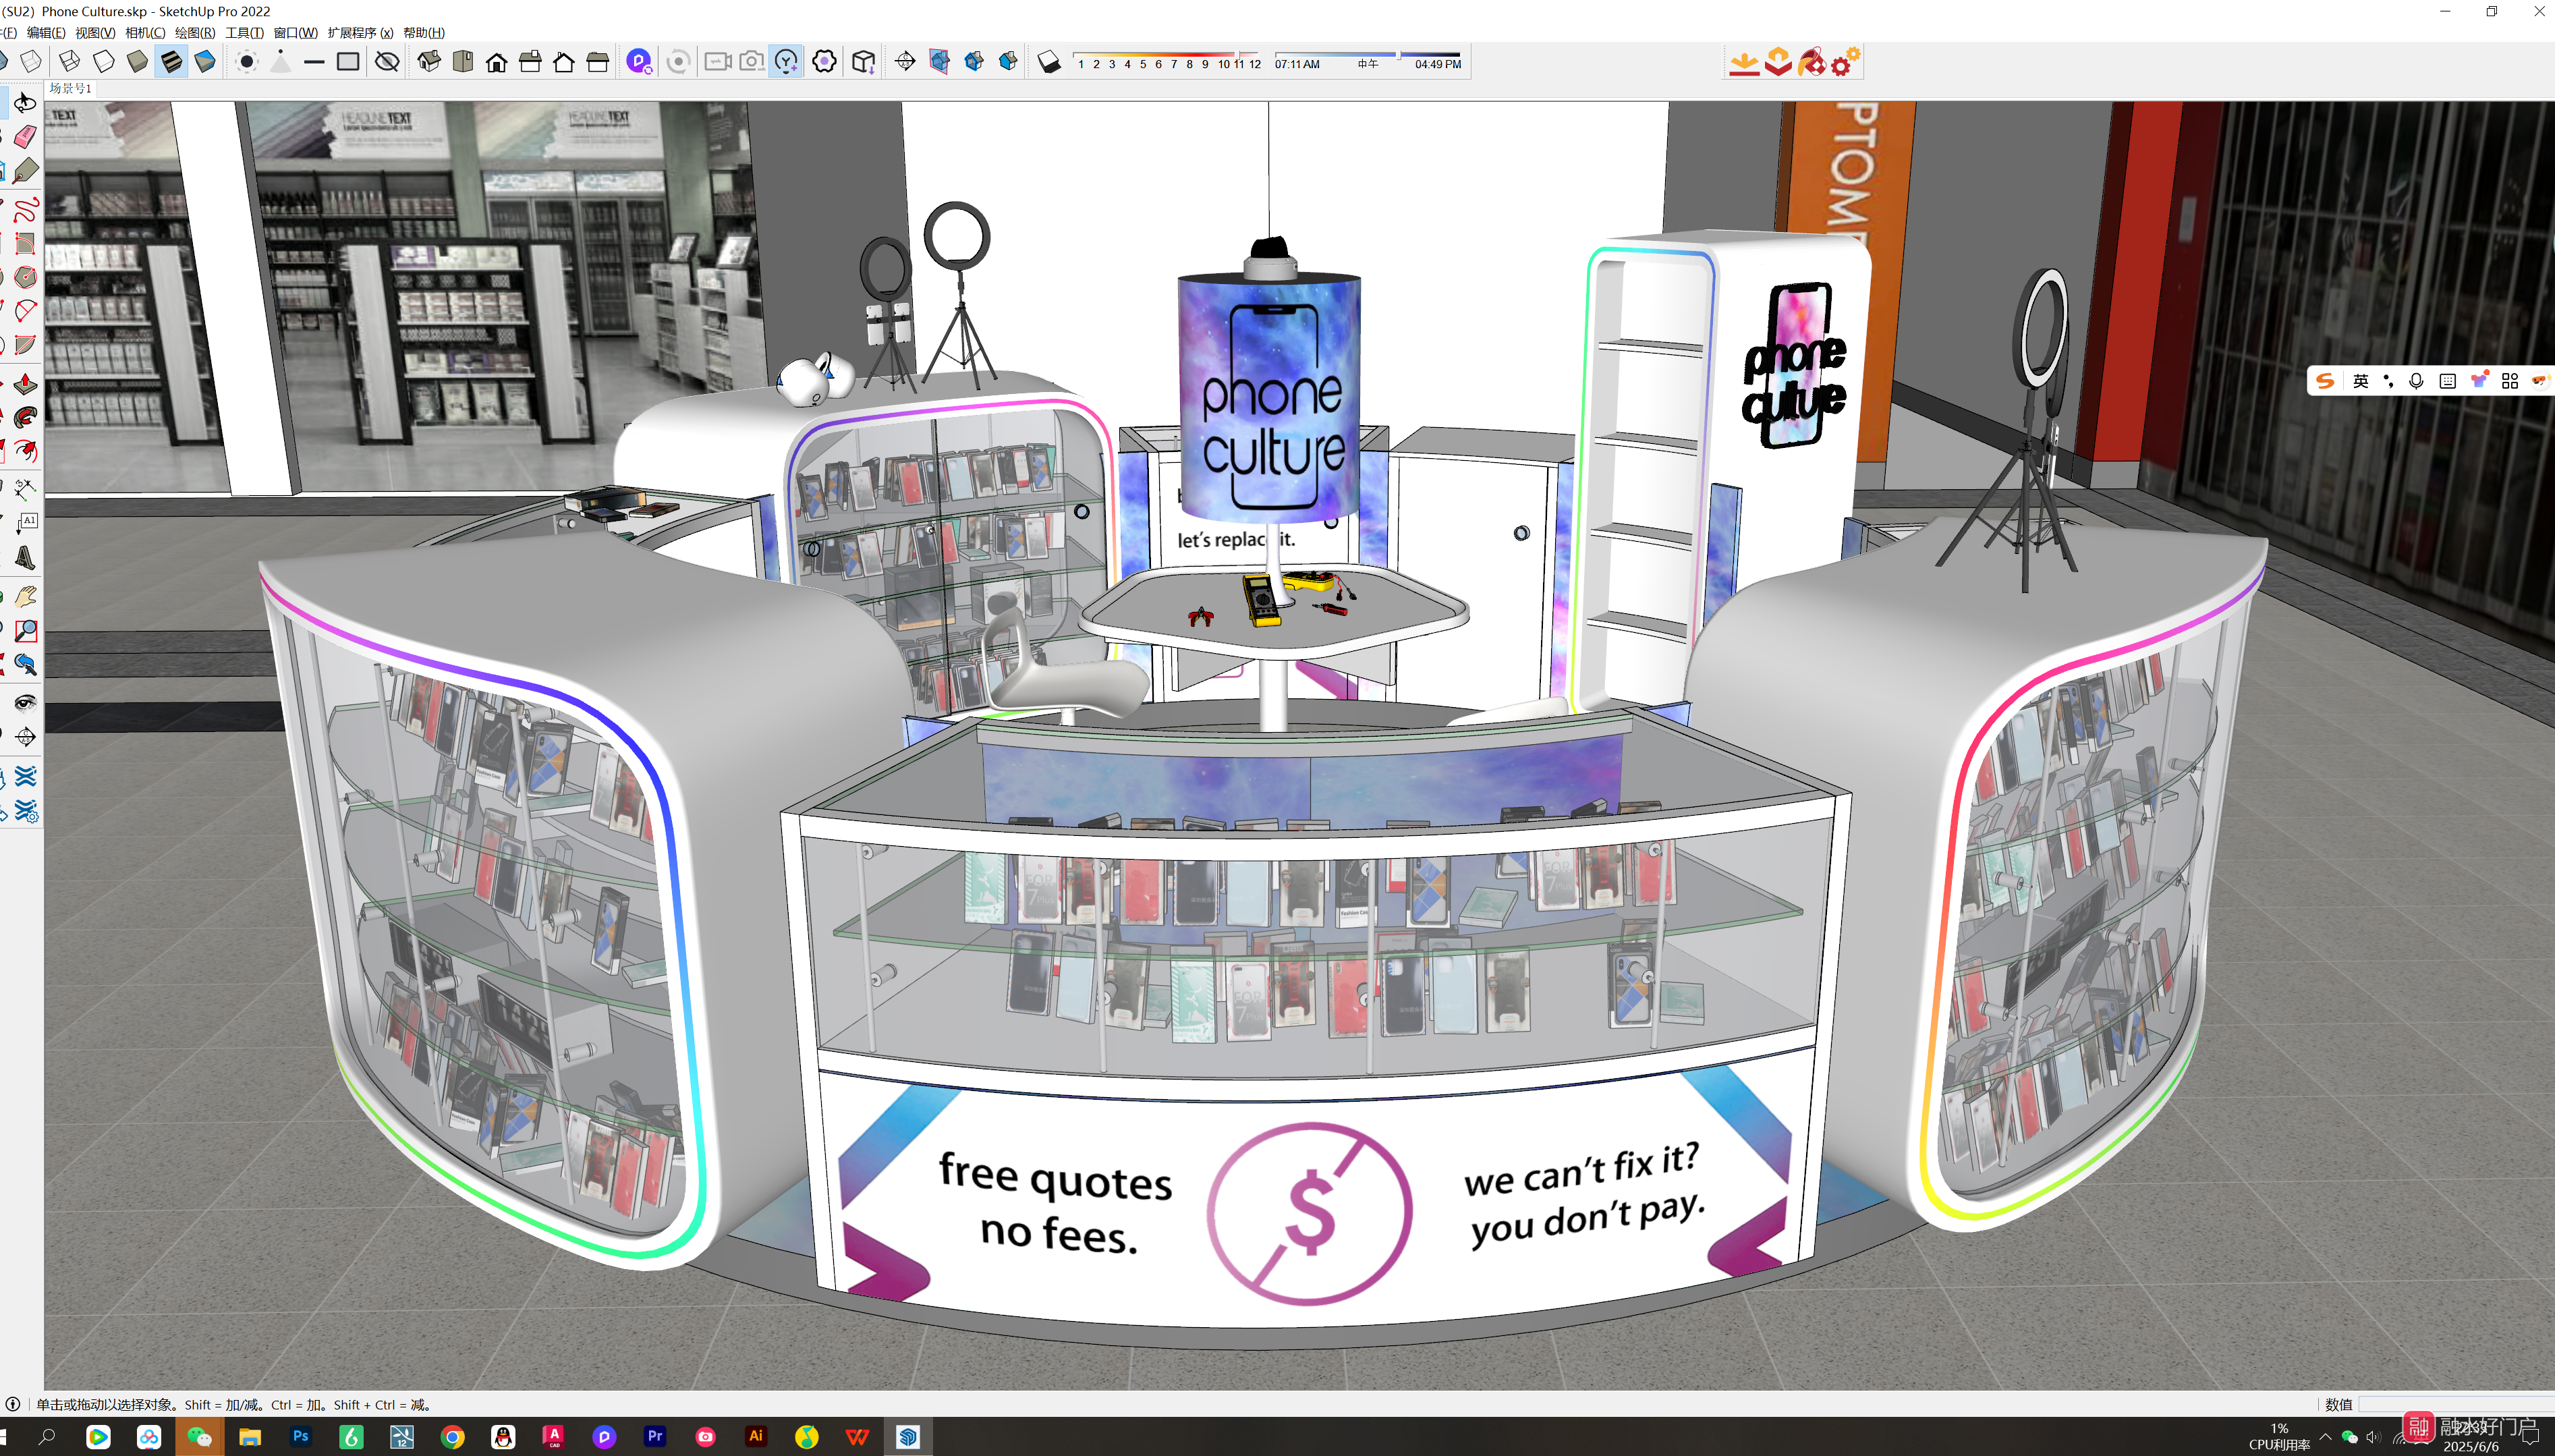Switch to Right side view
Viewport: 2555px width, 1456px height.
[x=531, y=62]
